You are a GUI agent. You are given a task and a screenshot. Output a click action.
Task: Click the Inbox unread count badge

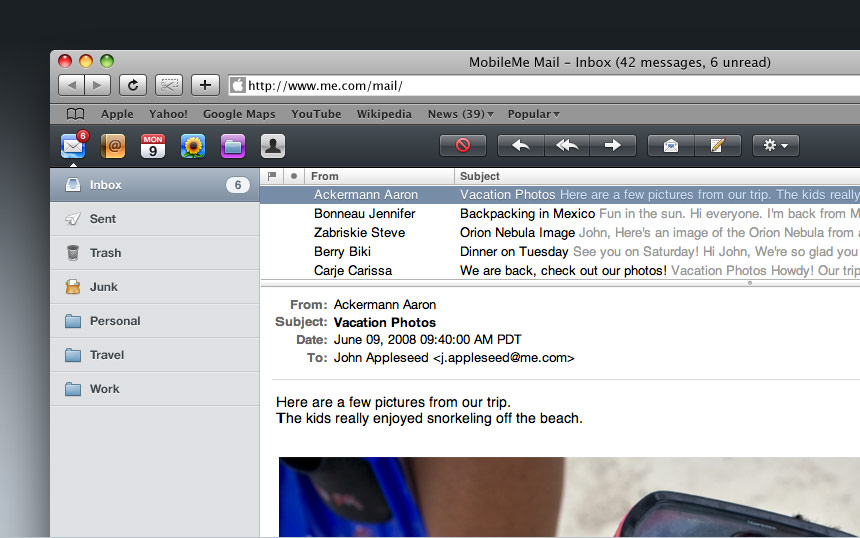[x=237, y=185]
